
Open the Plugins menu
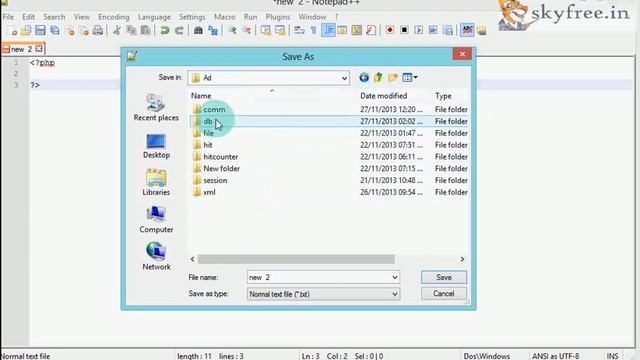pyautogui.click(x=278, y=17)
